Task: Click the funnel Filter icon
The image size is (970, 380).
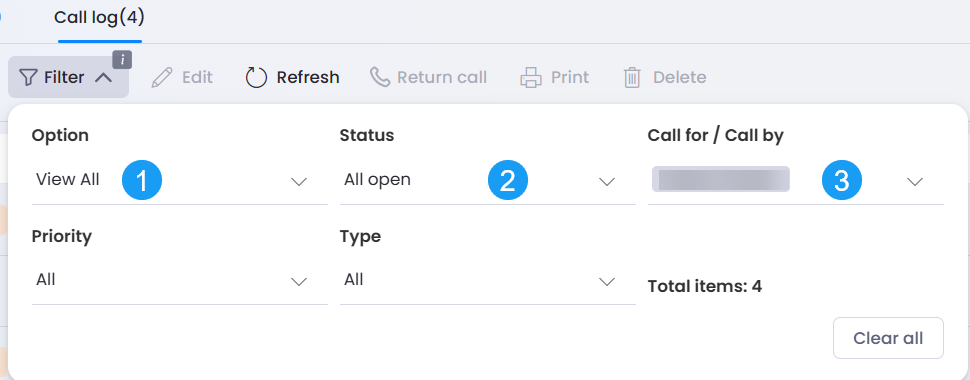Action: [28, 77]
